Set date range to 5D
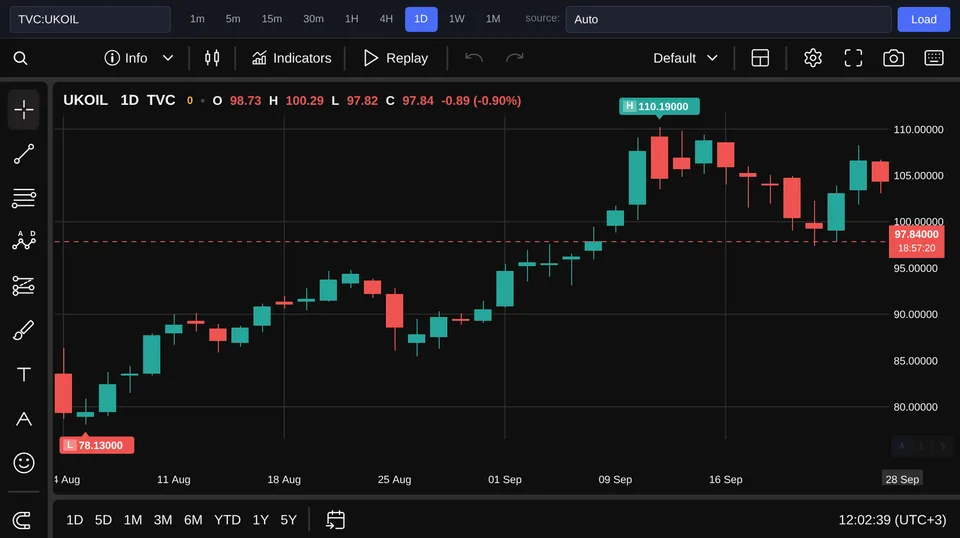The width and height of the screenshot is (960, 538). coord(103,520)
